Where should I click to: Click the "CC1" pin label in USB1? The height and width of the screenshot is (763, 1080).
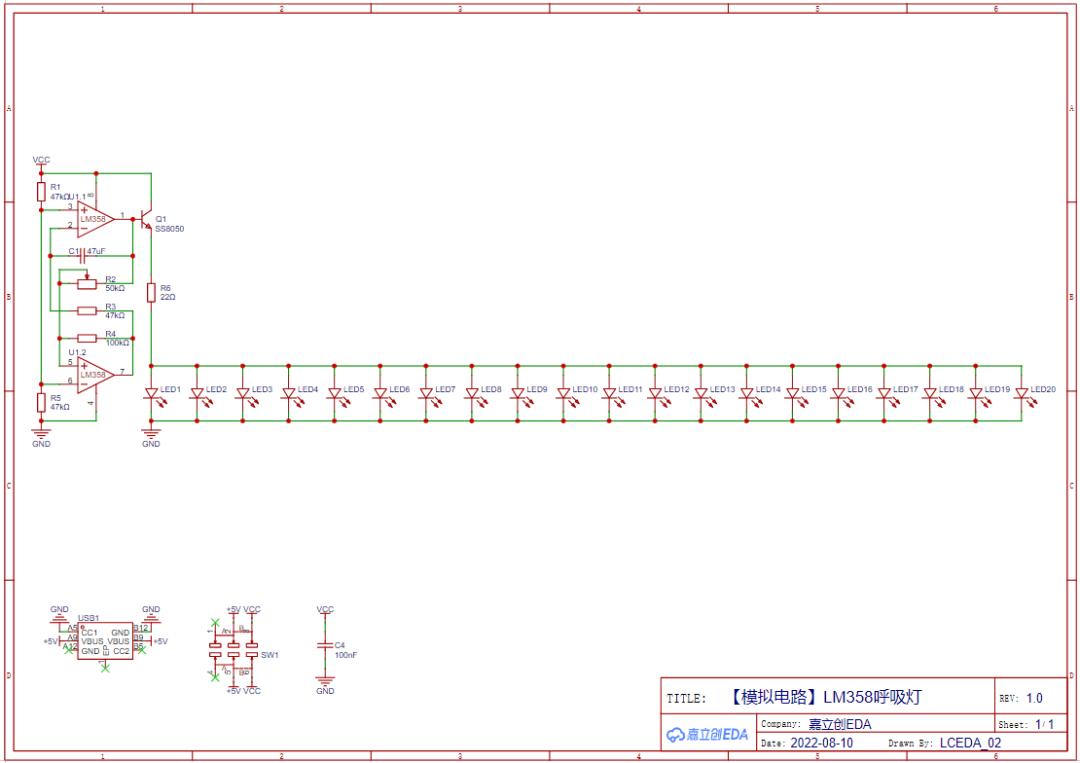(90, 632)
